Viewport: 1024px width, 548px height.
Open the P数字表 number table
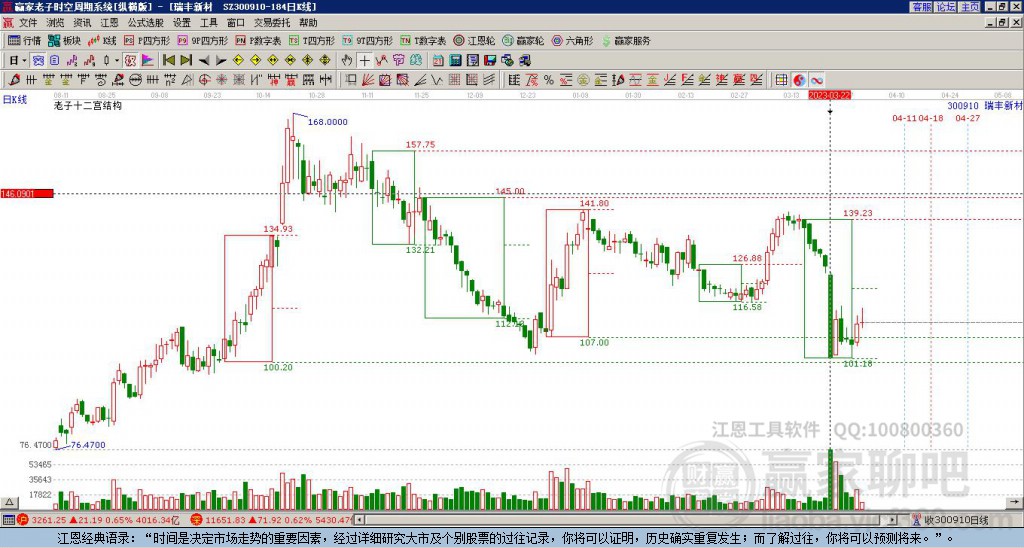259,40
